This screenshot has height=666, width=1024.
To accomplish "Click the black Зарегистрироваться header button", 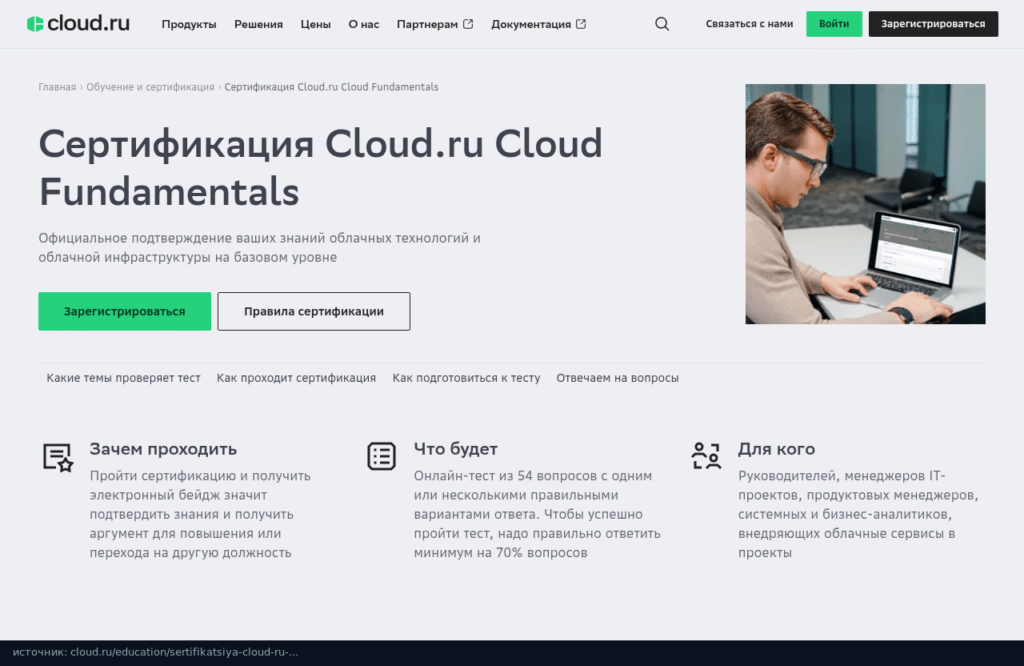I will point(933,24).
